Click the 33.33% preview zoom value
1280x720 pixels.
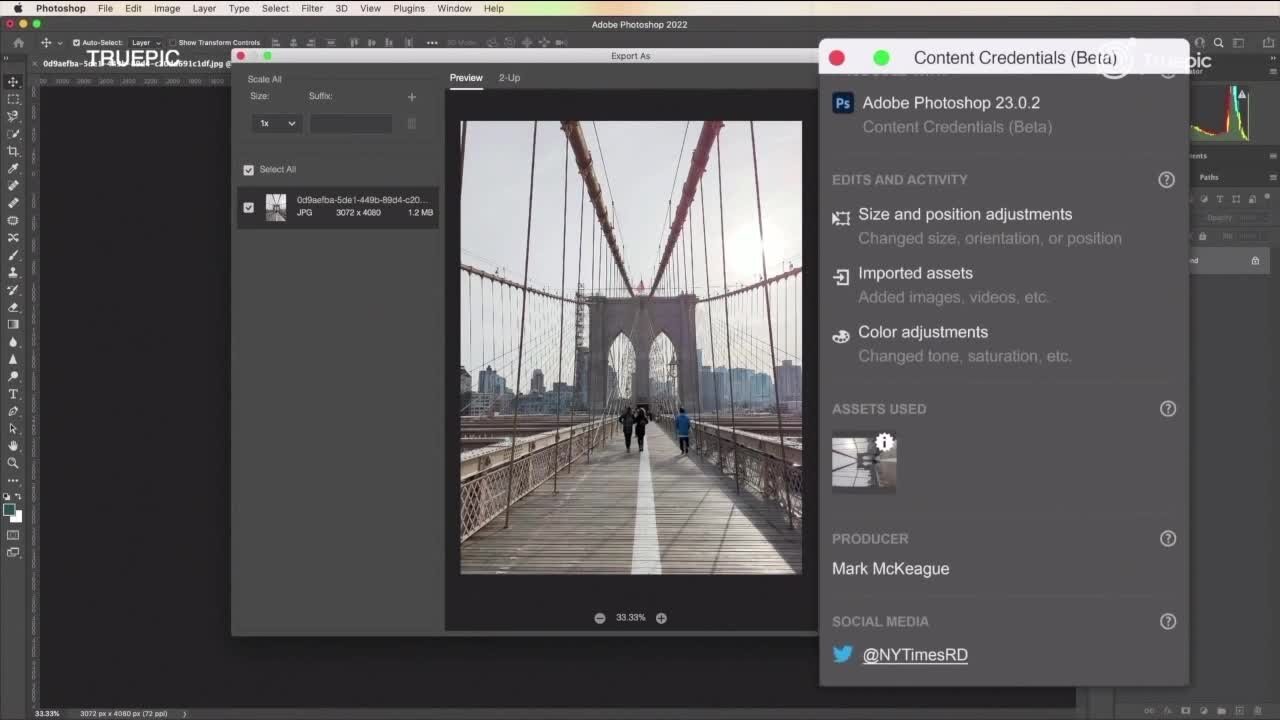(631, 618)
